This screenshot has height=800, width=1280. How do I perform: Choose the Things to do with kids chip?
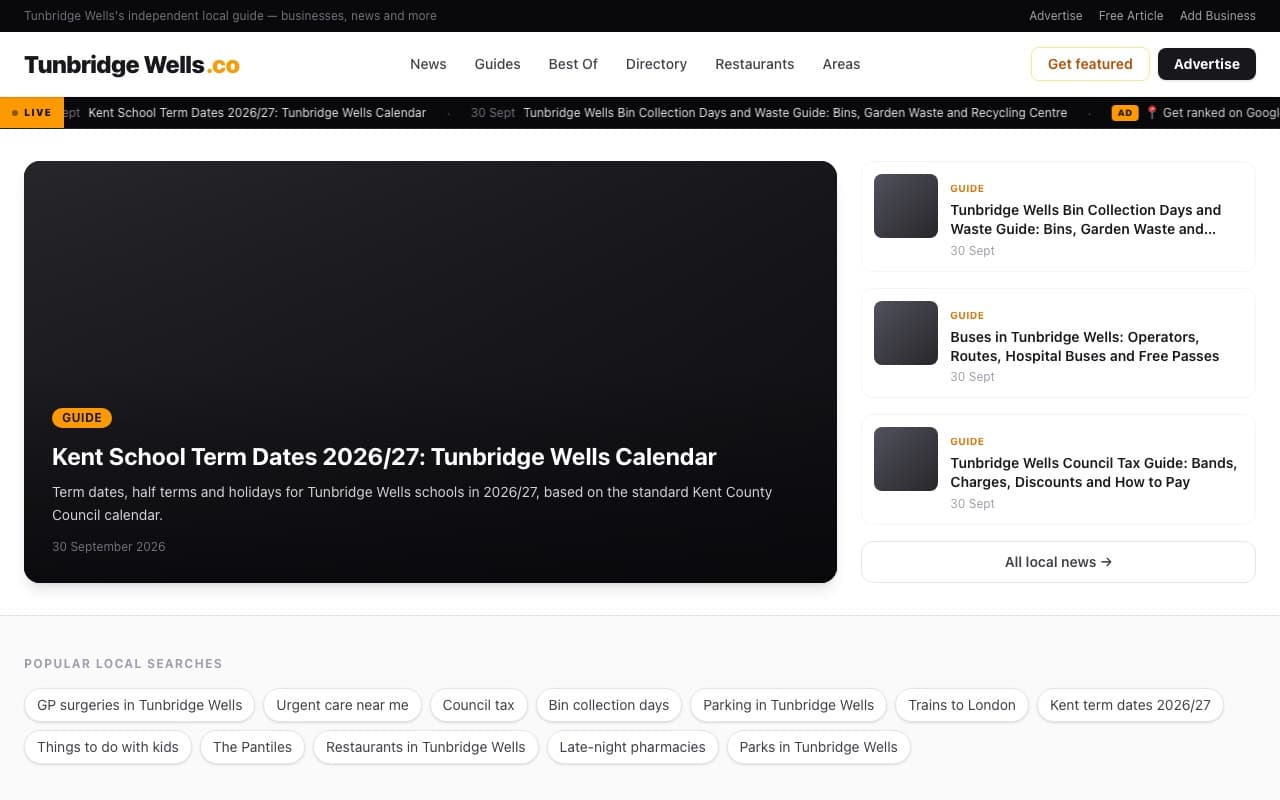coord(108,747)
